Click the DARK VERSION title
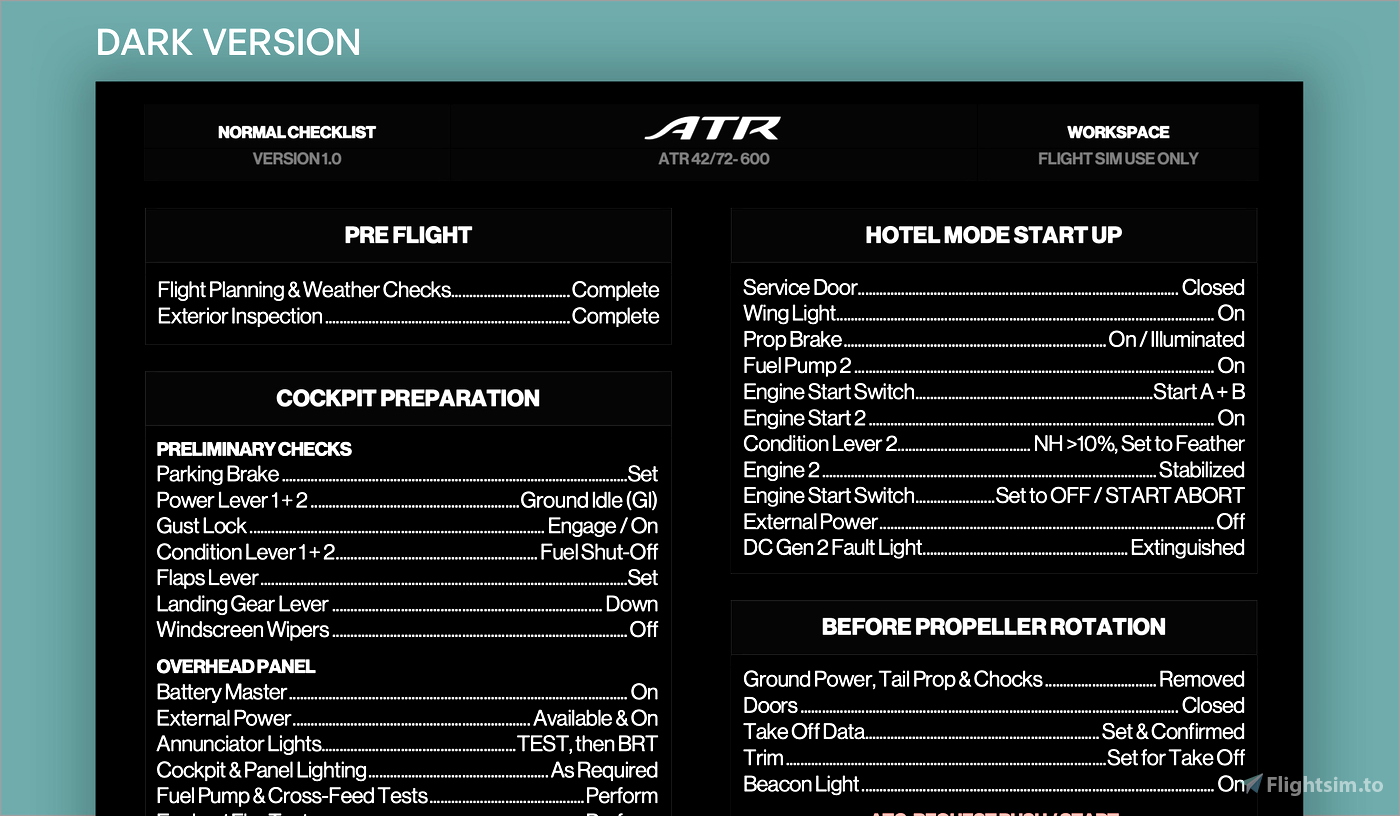Image resolution: width=1400 pixels, height=816 pixels. pyautogui.click(x=229, y=42)
